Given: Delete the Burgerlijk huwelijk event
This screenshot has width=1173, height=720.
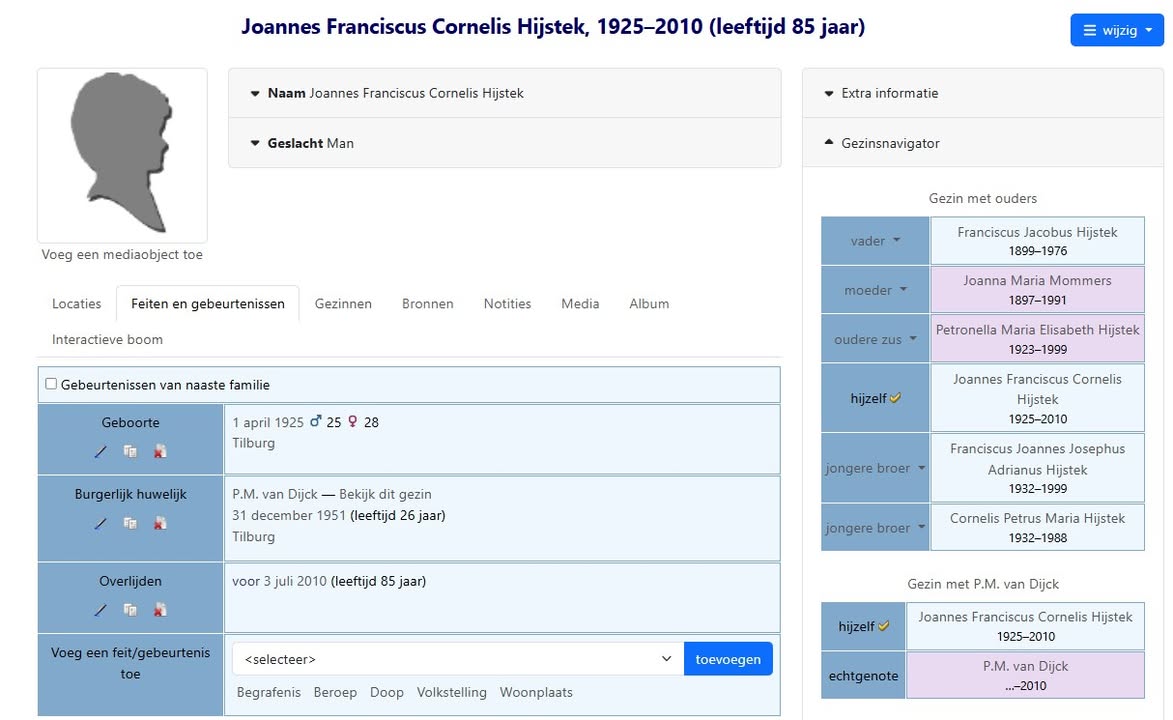Looking at the screenshot, I should pos(160,524).
